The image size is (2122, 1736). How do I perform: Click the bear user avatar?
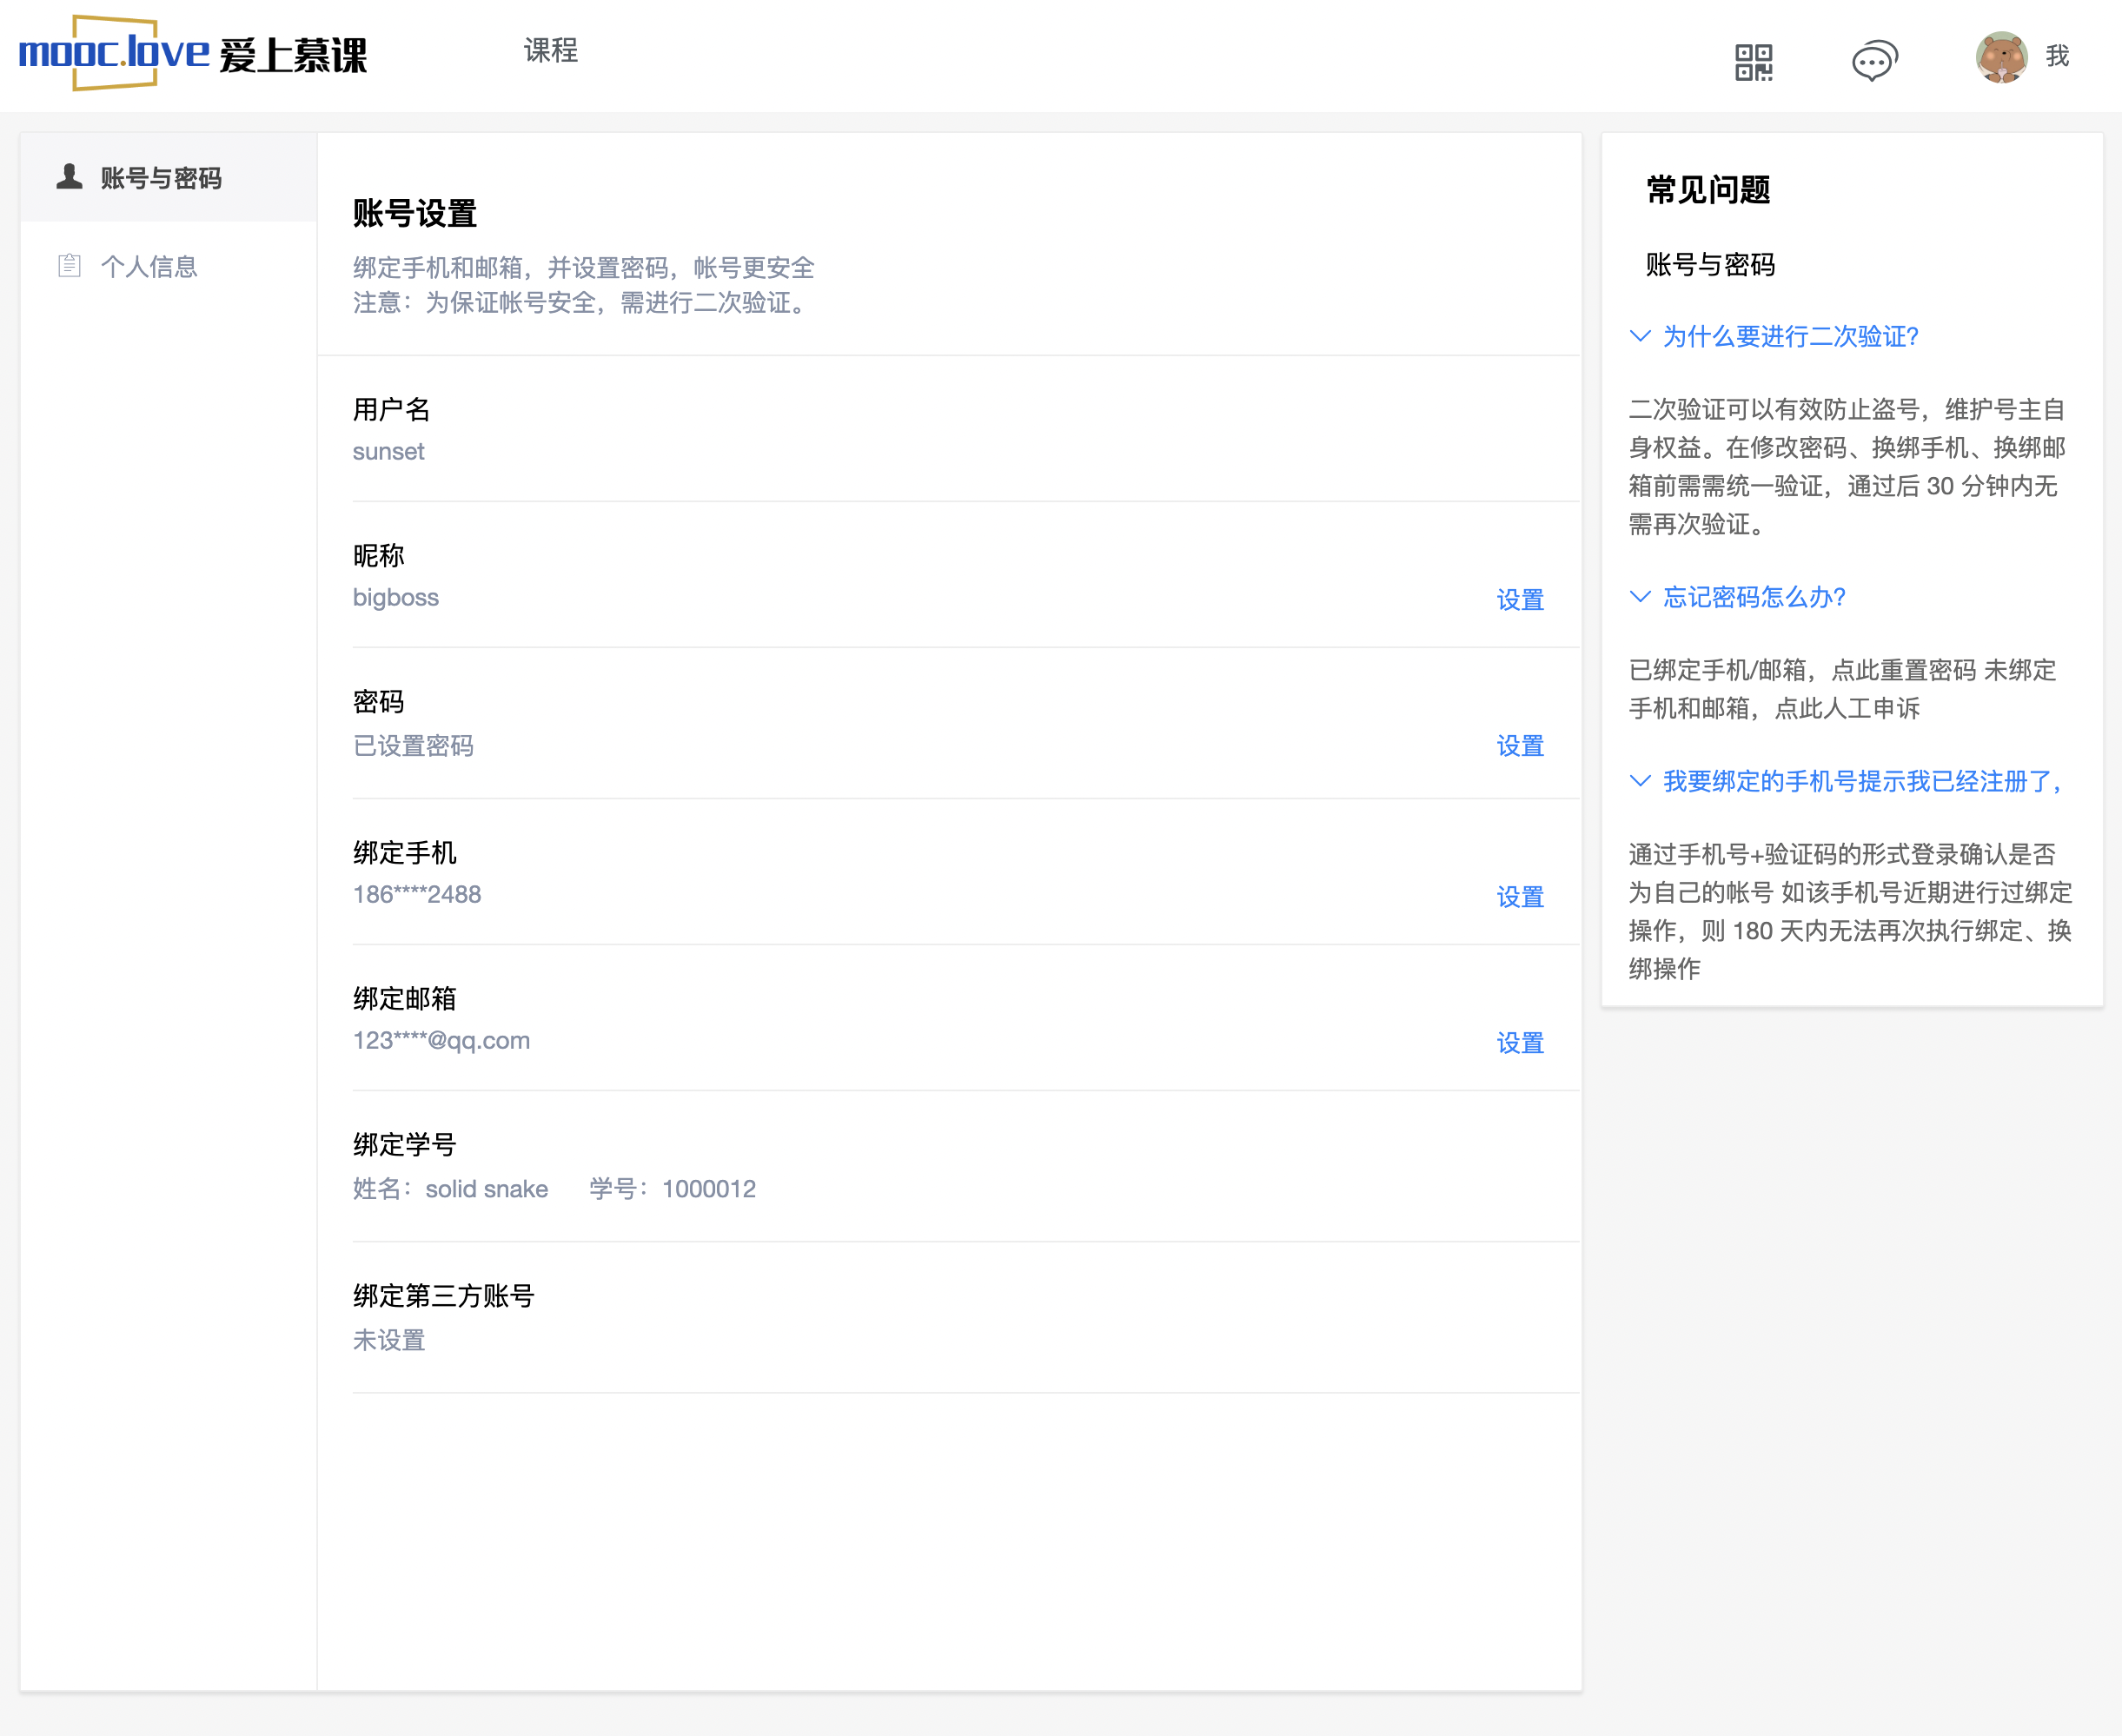(2000, 57)
